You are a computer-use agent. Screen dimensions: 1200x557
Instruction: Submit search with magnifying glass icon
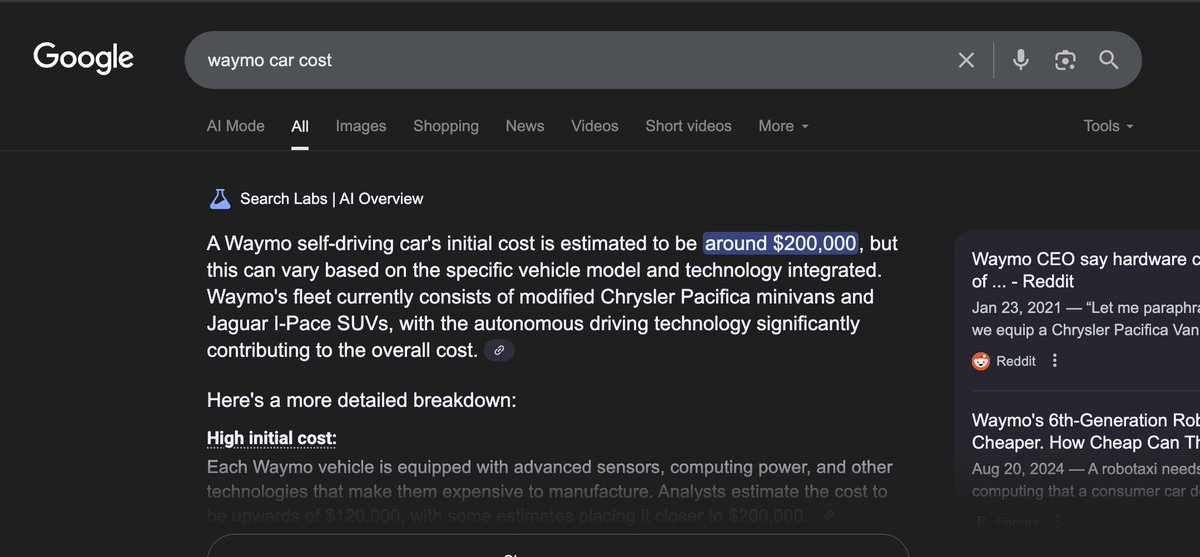click(x=1109, y=60)
